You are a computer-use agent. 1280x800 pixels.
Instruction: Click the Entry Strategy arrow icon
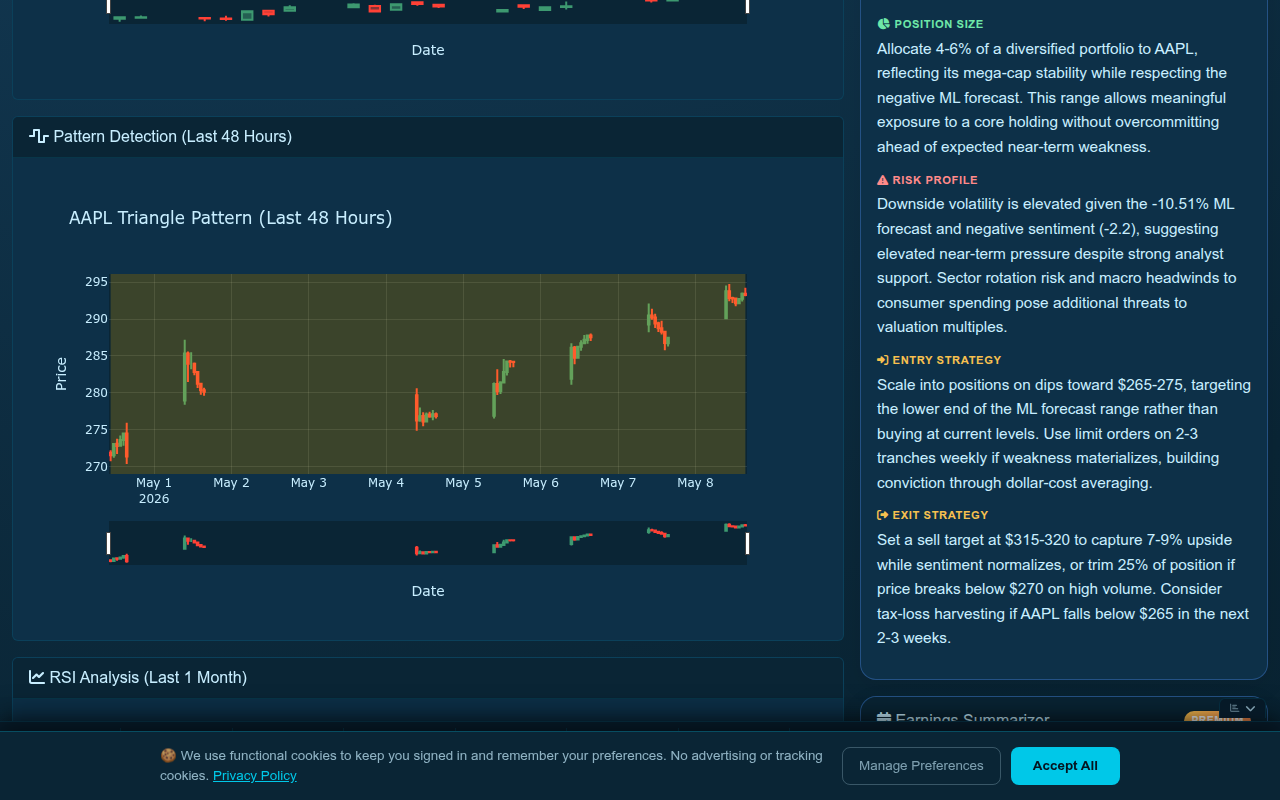[883, 360]
